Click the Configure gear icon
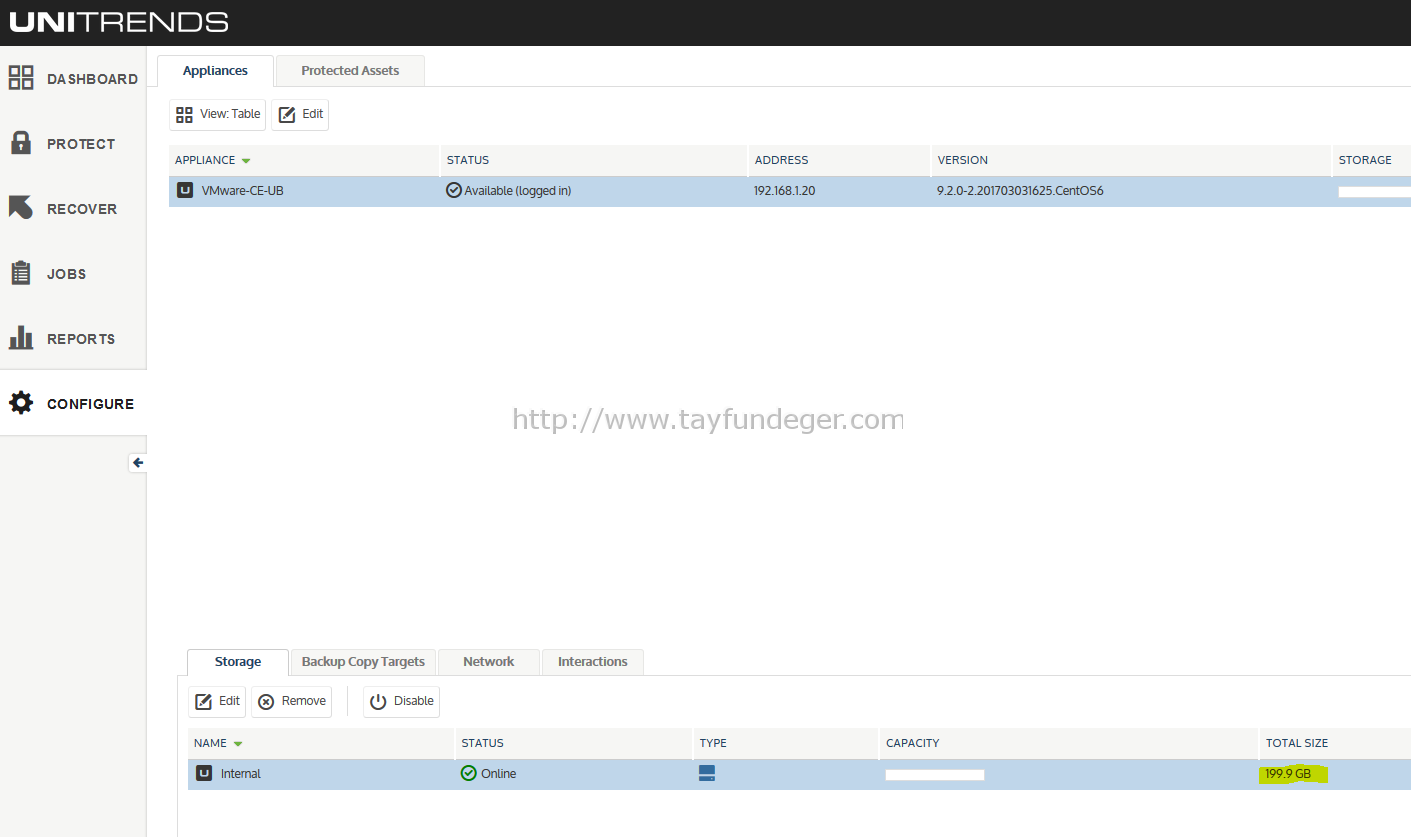The height and width of the screenshot is (837, 1411). coord(21,403)
